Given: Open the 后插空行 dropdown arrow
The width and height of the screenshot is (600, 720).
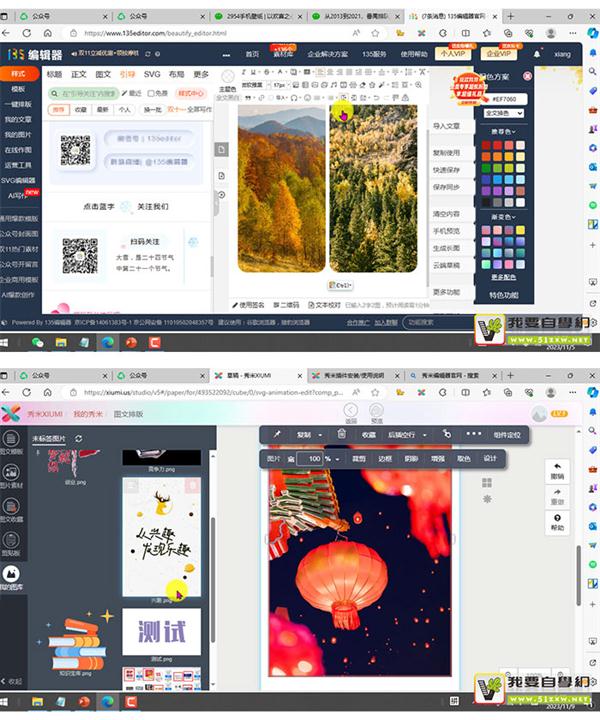Looking at the screenshot, I should pos(425,435).
